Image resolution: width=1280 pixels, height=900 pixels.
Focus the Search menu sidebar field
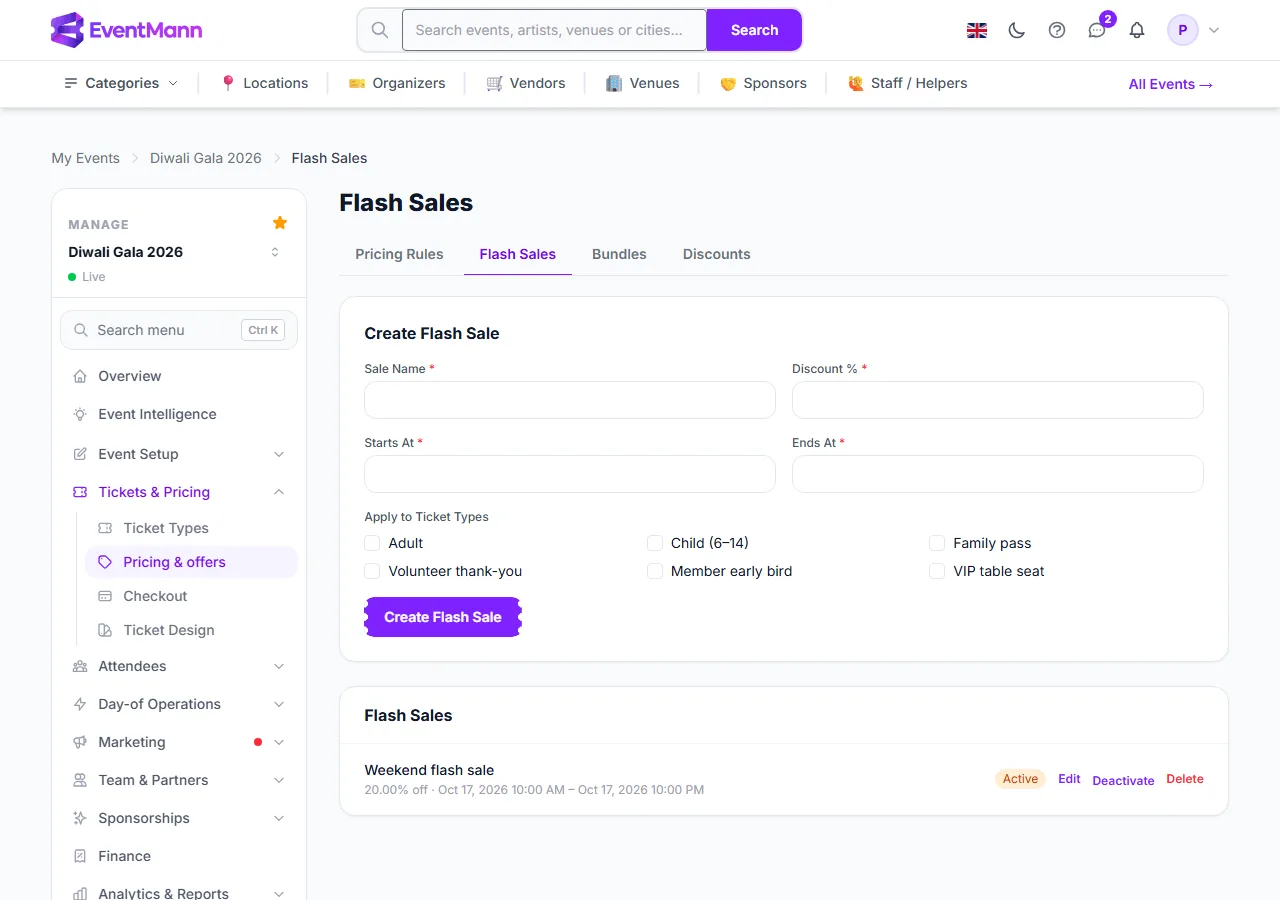179,330
